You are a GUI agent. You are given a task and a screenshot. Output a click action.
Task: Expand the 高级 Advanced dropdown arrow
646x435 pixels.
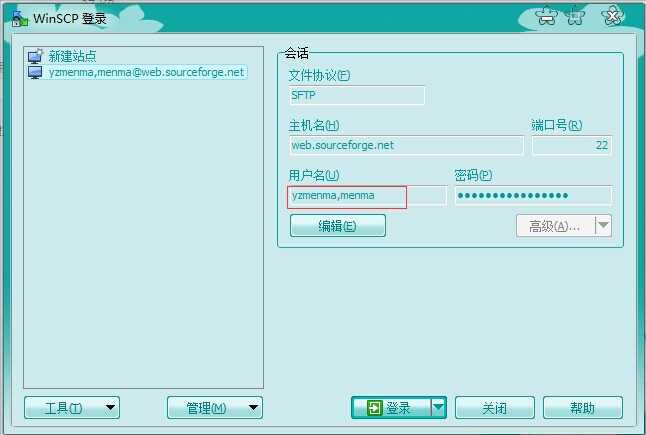tap(604, 226)
